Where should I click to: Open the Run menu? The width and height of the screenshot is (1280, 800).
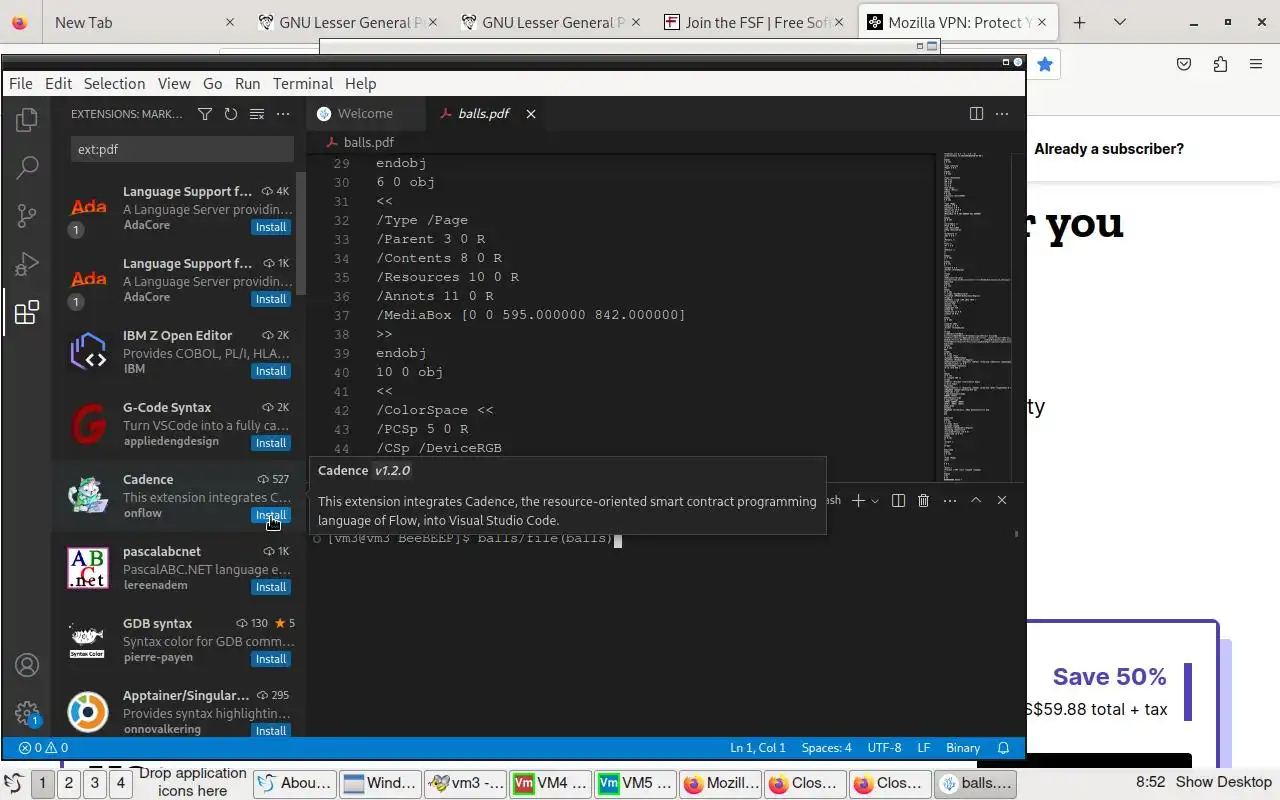[247, 84]
